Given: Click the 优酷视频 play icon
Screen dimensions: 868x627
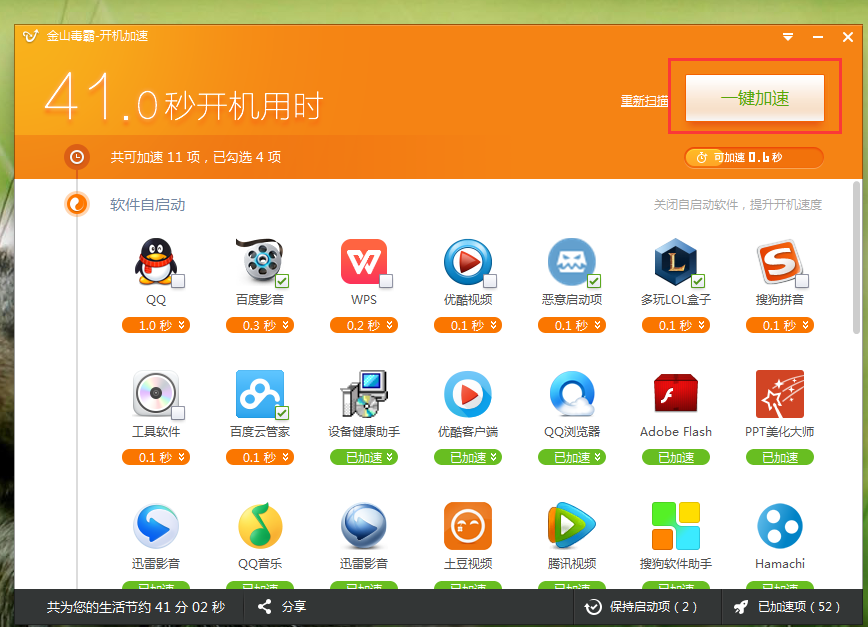Looking at the screenshot, I should (x=468, y=261).
